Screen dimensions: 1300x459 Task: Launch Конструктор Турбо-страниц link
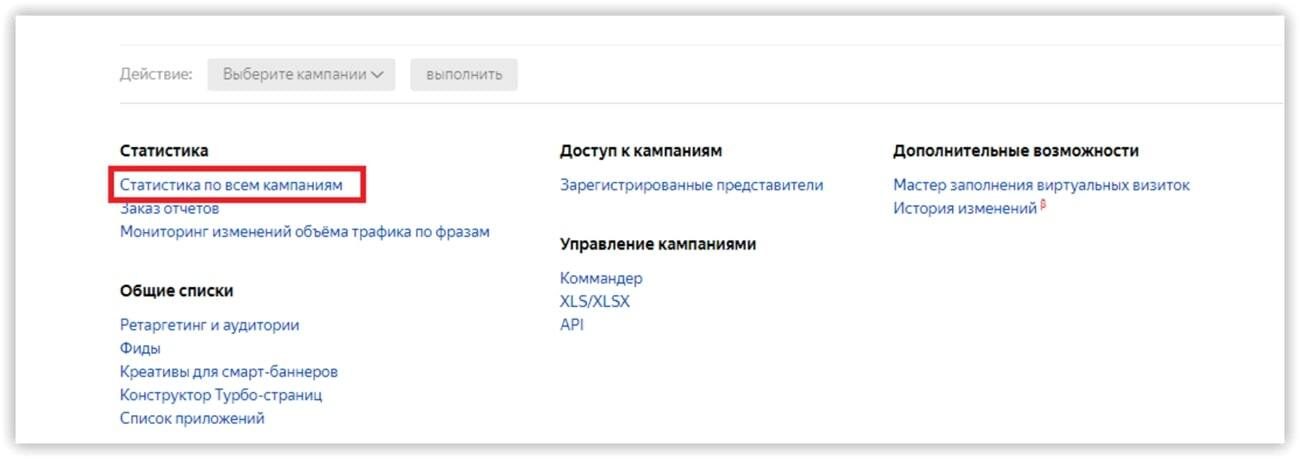click(221, 395)
